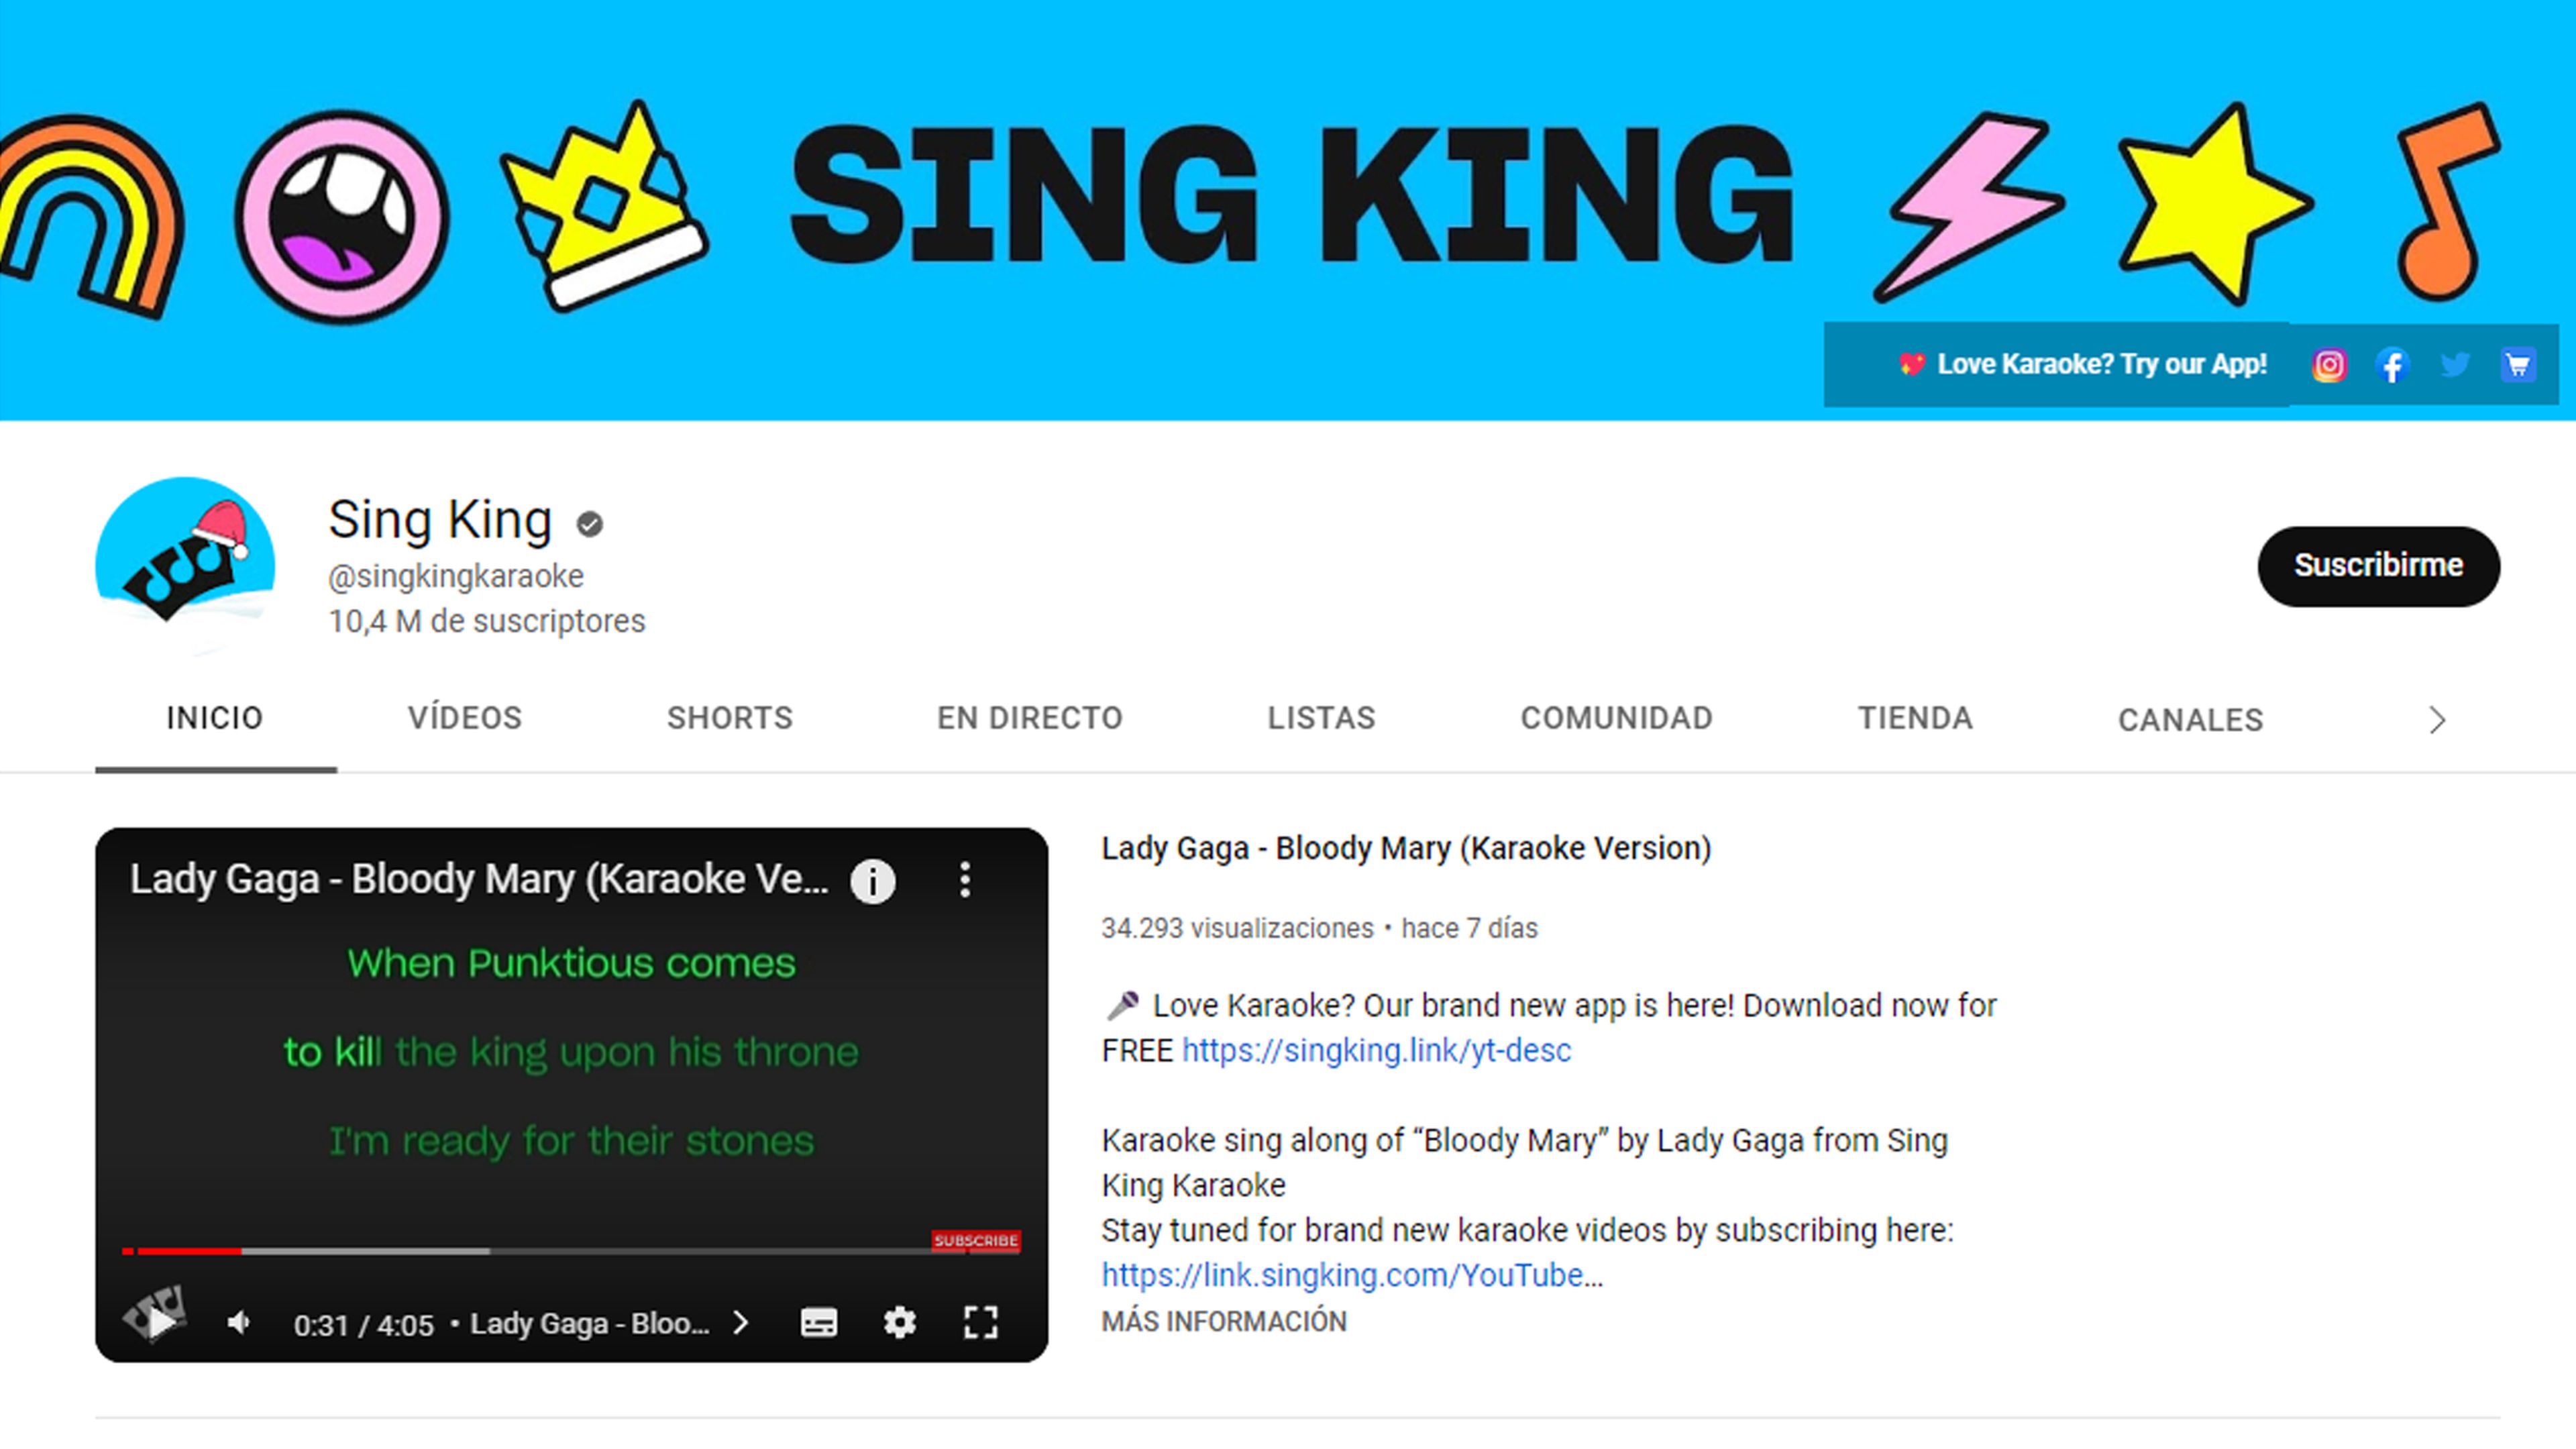Play the Bloody Mary karaoke video
The image size is (2576, 1449).
click(159, 1322)
